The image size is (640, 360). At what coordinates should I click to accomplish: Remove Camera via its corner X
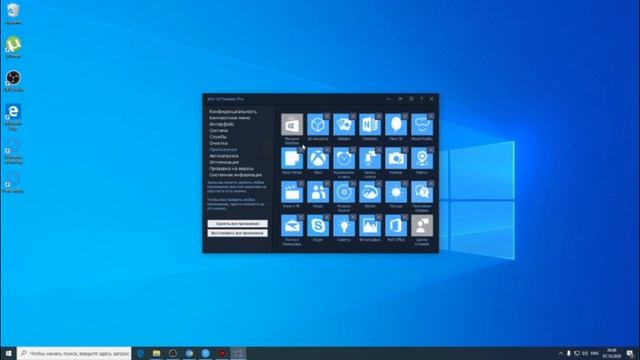coord(404,150)
